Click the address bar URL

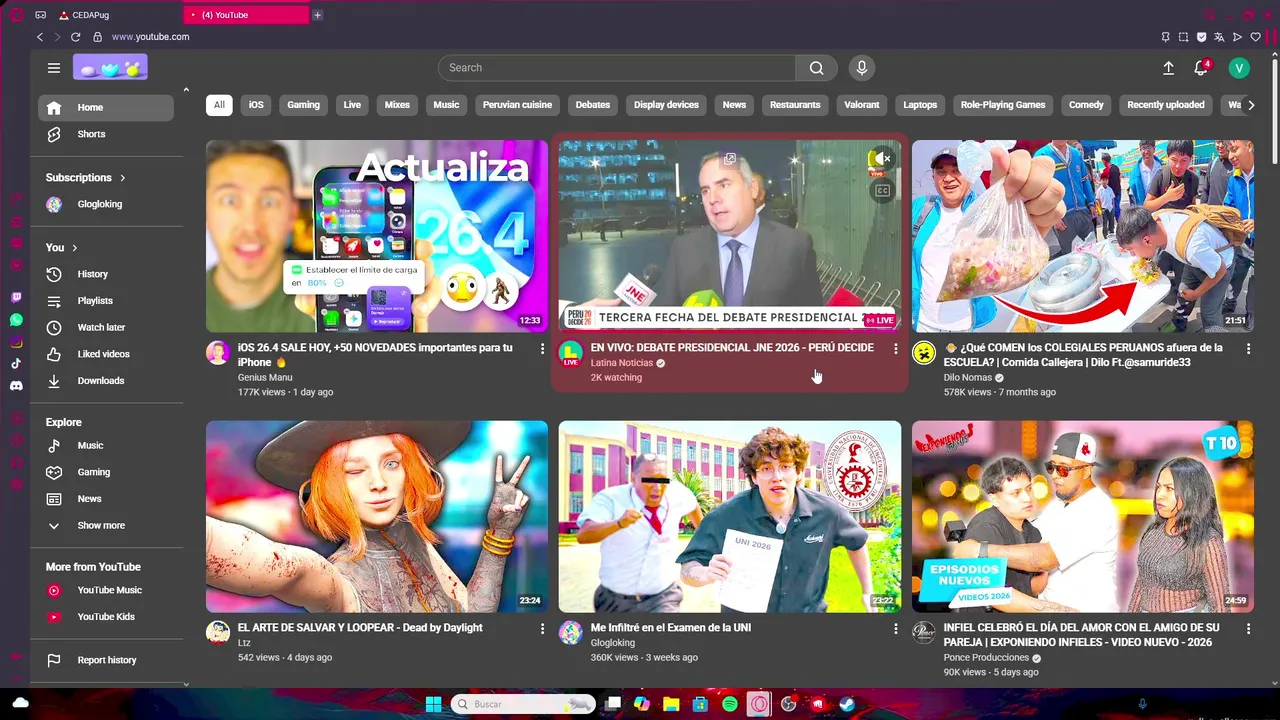[x=150, y=37]
